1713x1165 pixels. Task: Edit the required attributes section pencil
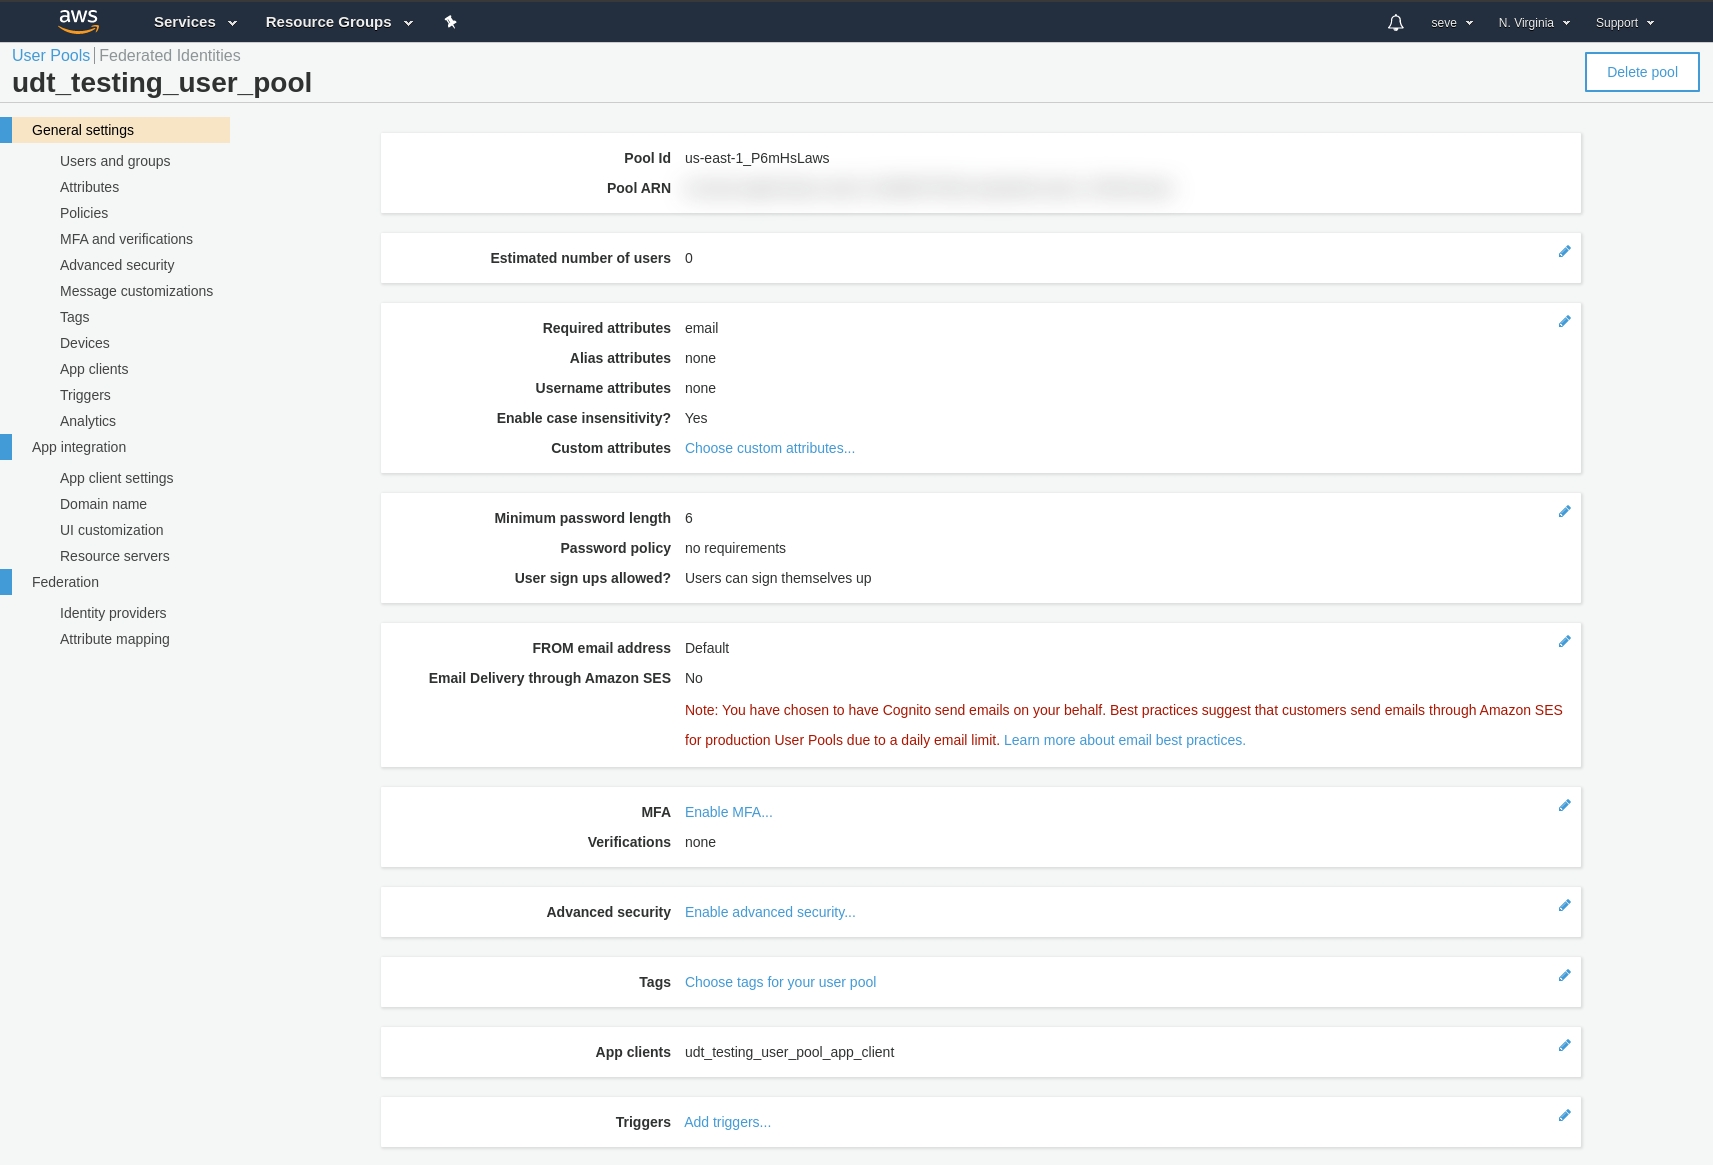(x=1565, y=321)
